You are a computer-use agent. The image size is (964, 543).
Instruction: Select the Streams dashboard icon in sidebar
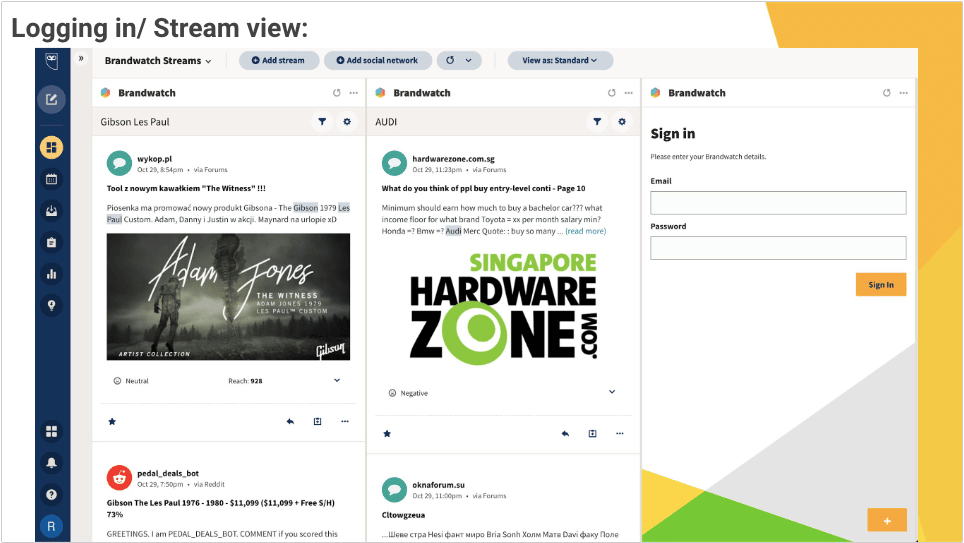[52, 148]
